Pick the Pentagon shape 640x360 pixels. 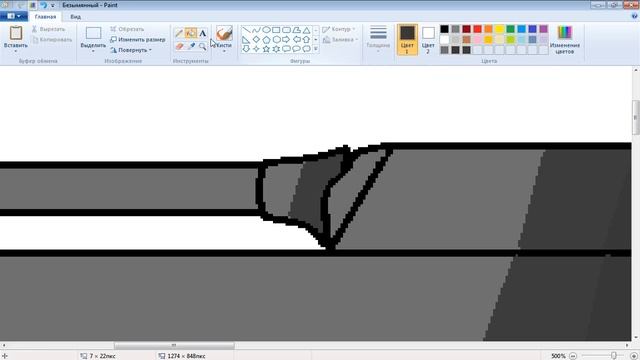[266, 40]
